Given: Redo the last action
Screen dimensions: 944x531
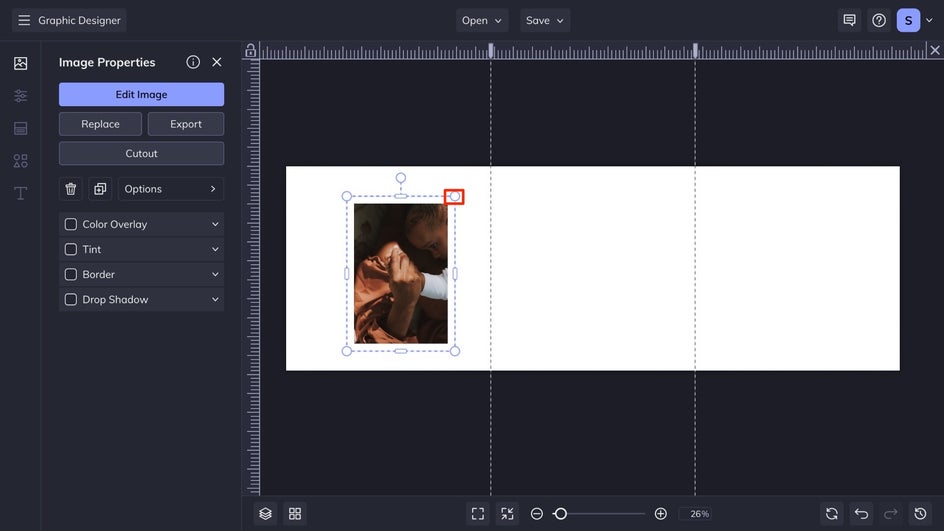Looking at the screenshot, I should [x=891, y=514].
